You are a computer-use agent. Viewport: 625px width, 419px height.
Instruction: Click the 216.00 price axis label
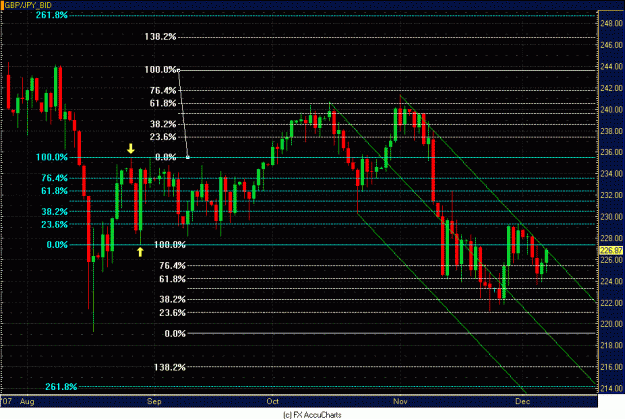click(611, 367)
